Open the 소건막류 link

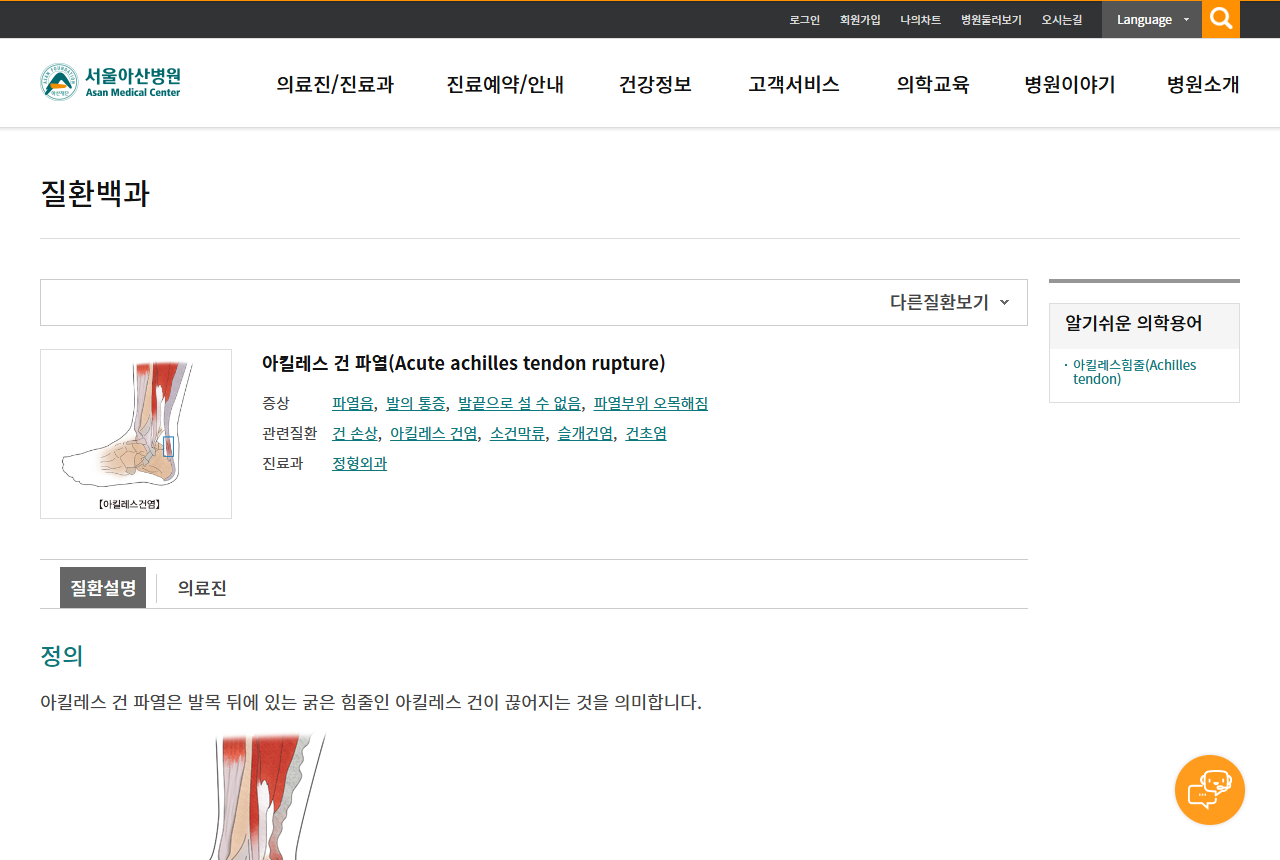pyautogui.click(x=518, y=434)
